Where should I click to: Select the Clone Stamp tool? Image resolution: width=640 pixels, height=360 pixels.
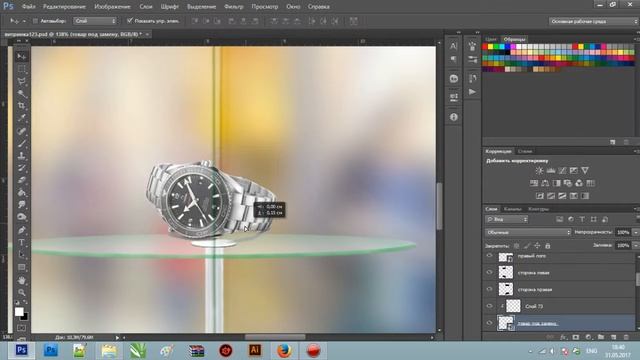(x=22, y=156)
